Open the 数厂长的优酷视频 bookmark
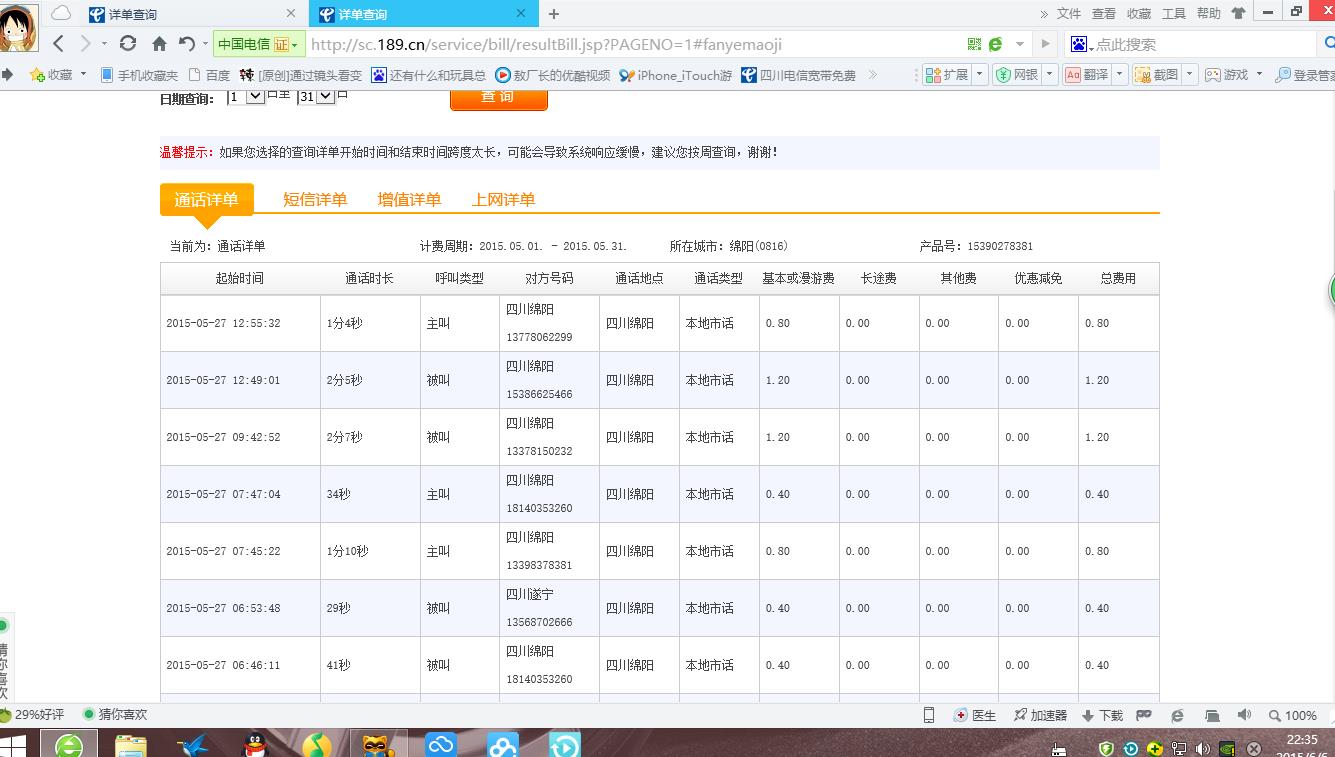 (x=552, y=75)
